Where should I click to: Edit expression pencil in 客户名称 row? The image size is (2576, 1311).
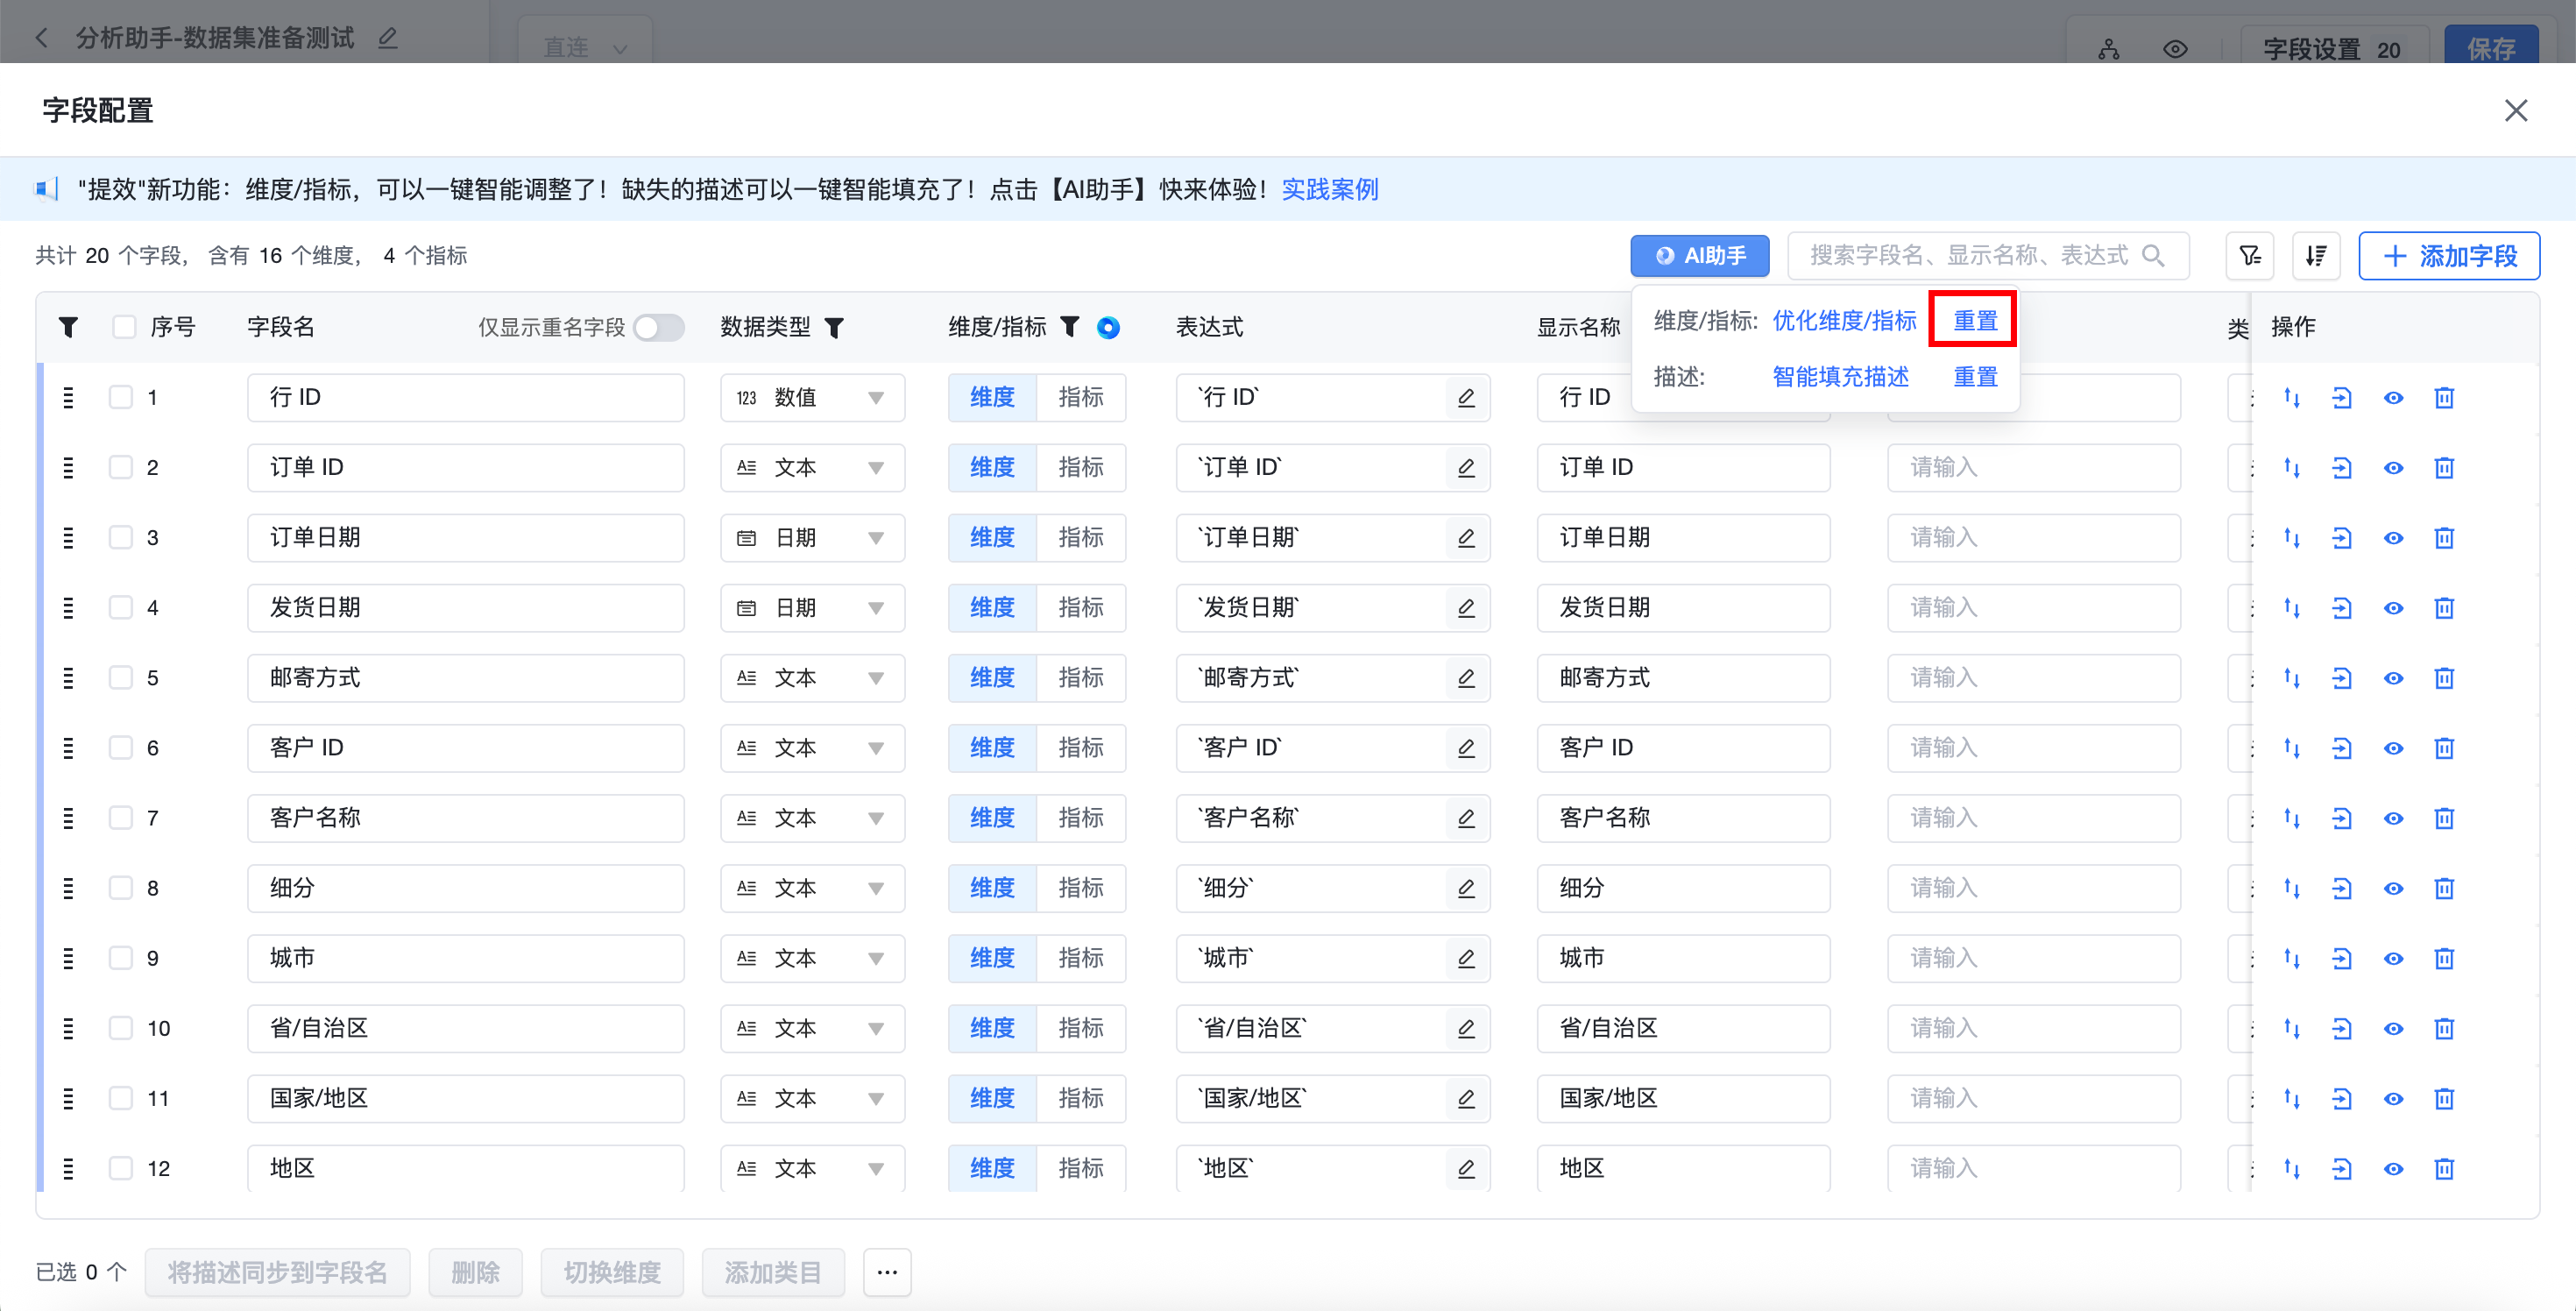click(1466, 818)
